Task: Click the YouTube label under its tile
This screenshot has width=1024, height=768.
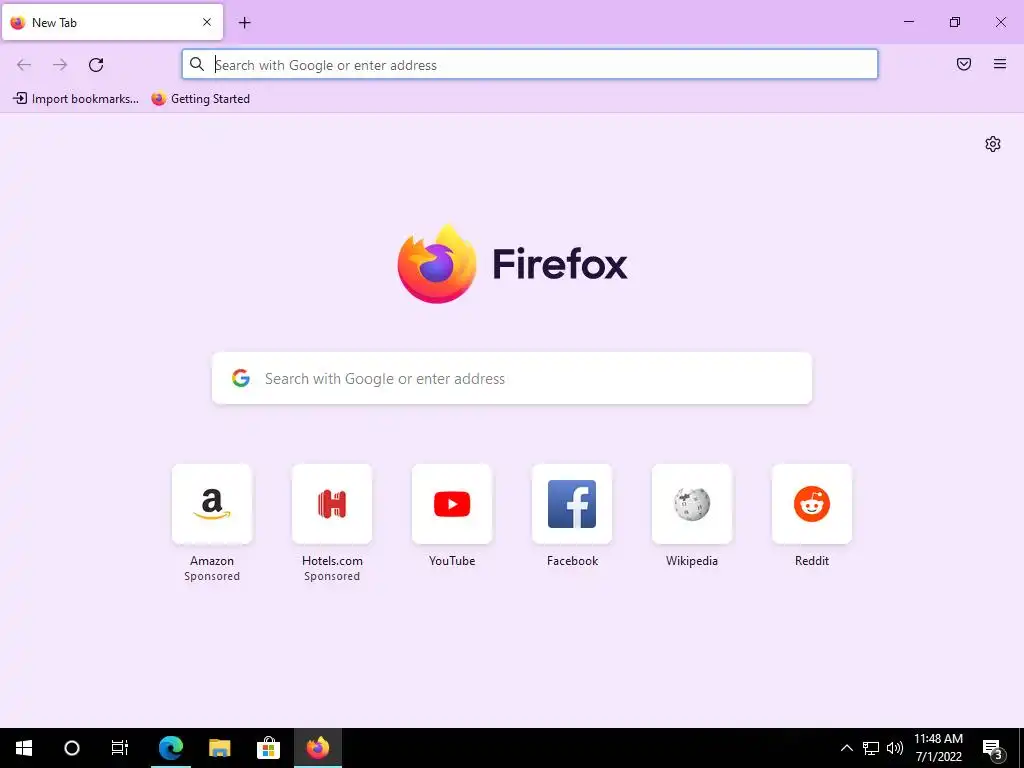Action: click(x=452, y=561)
